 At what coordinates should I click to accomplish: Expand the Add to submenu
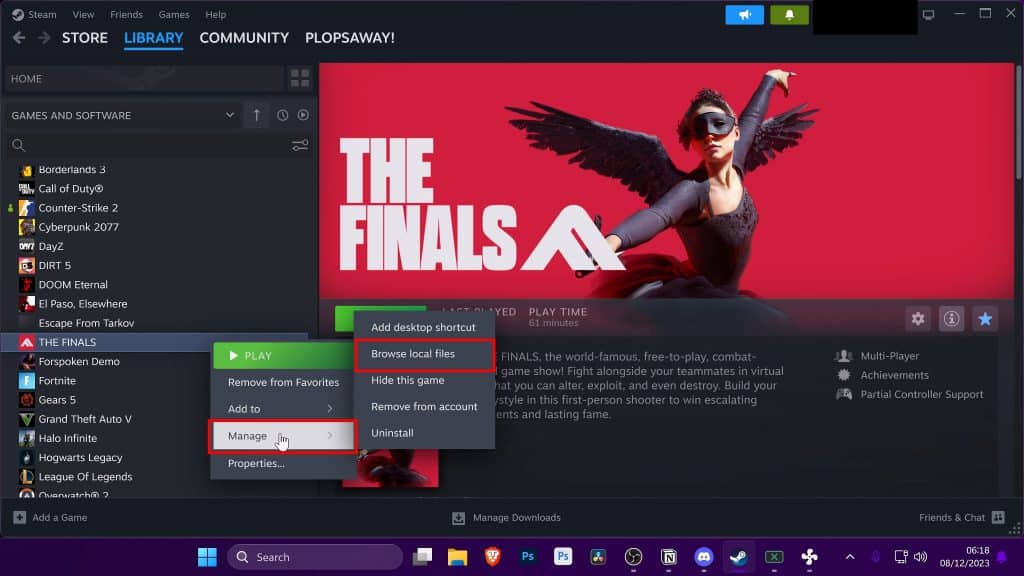(x=283, y=409)
